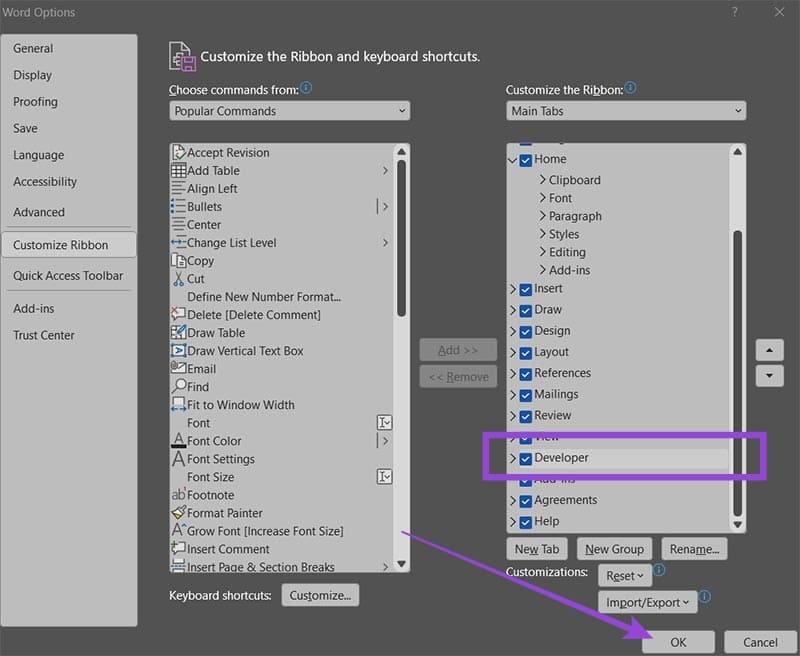Expand the Styles group
Screen dimensions: 800x656
tap(543, 234)
